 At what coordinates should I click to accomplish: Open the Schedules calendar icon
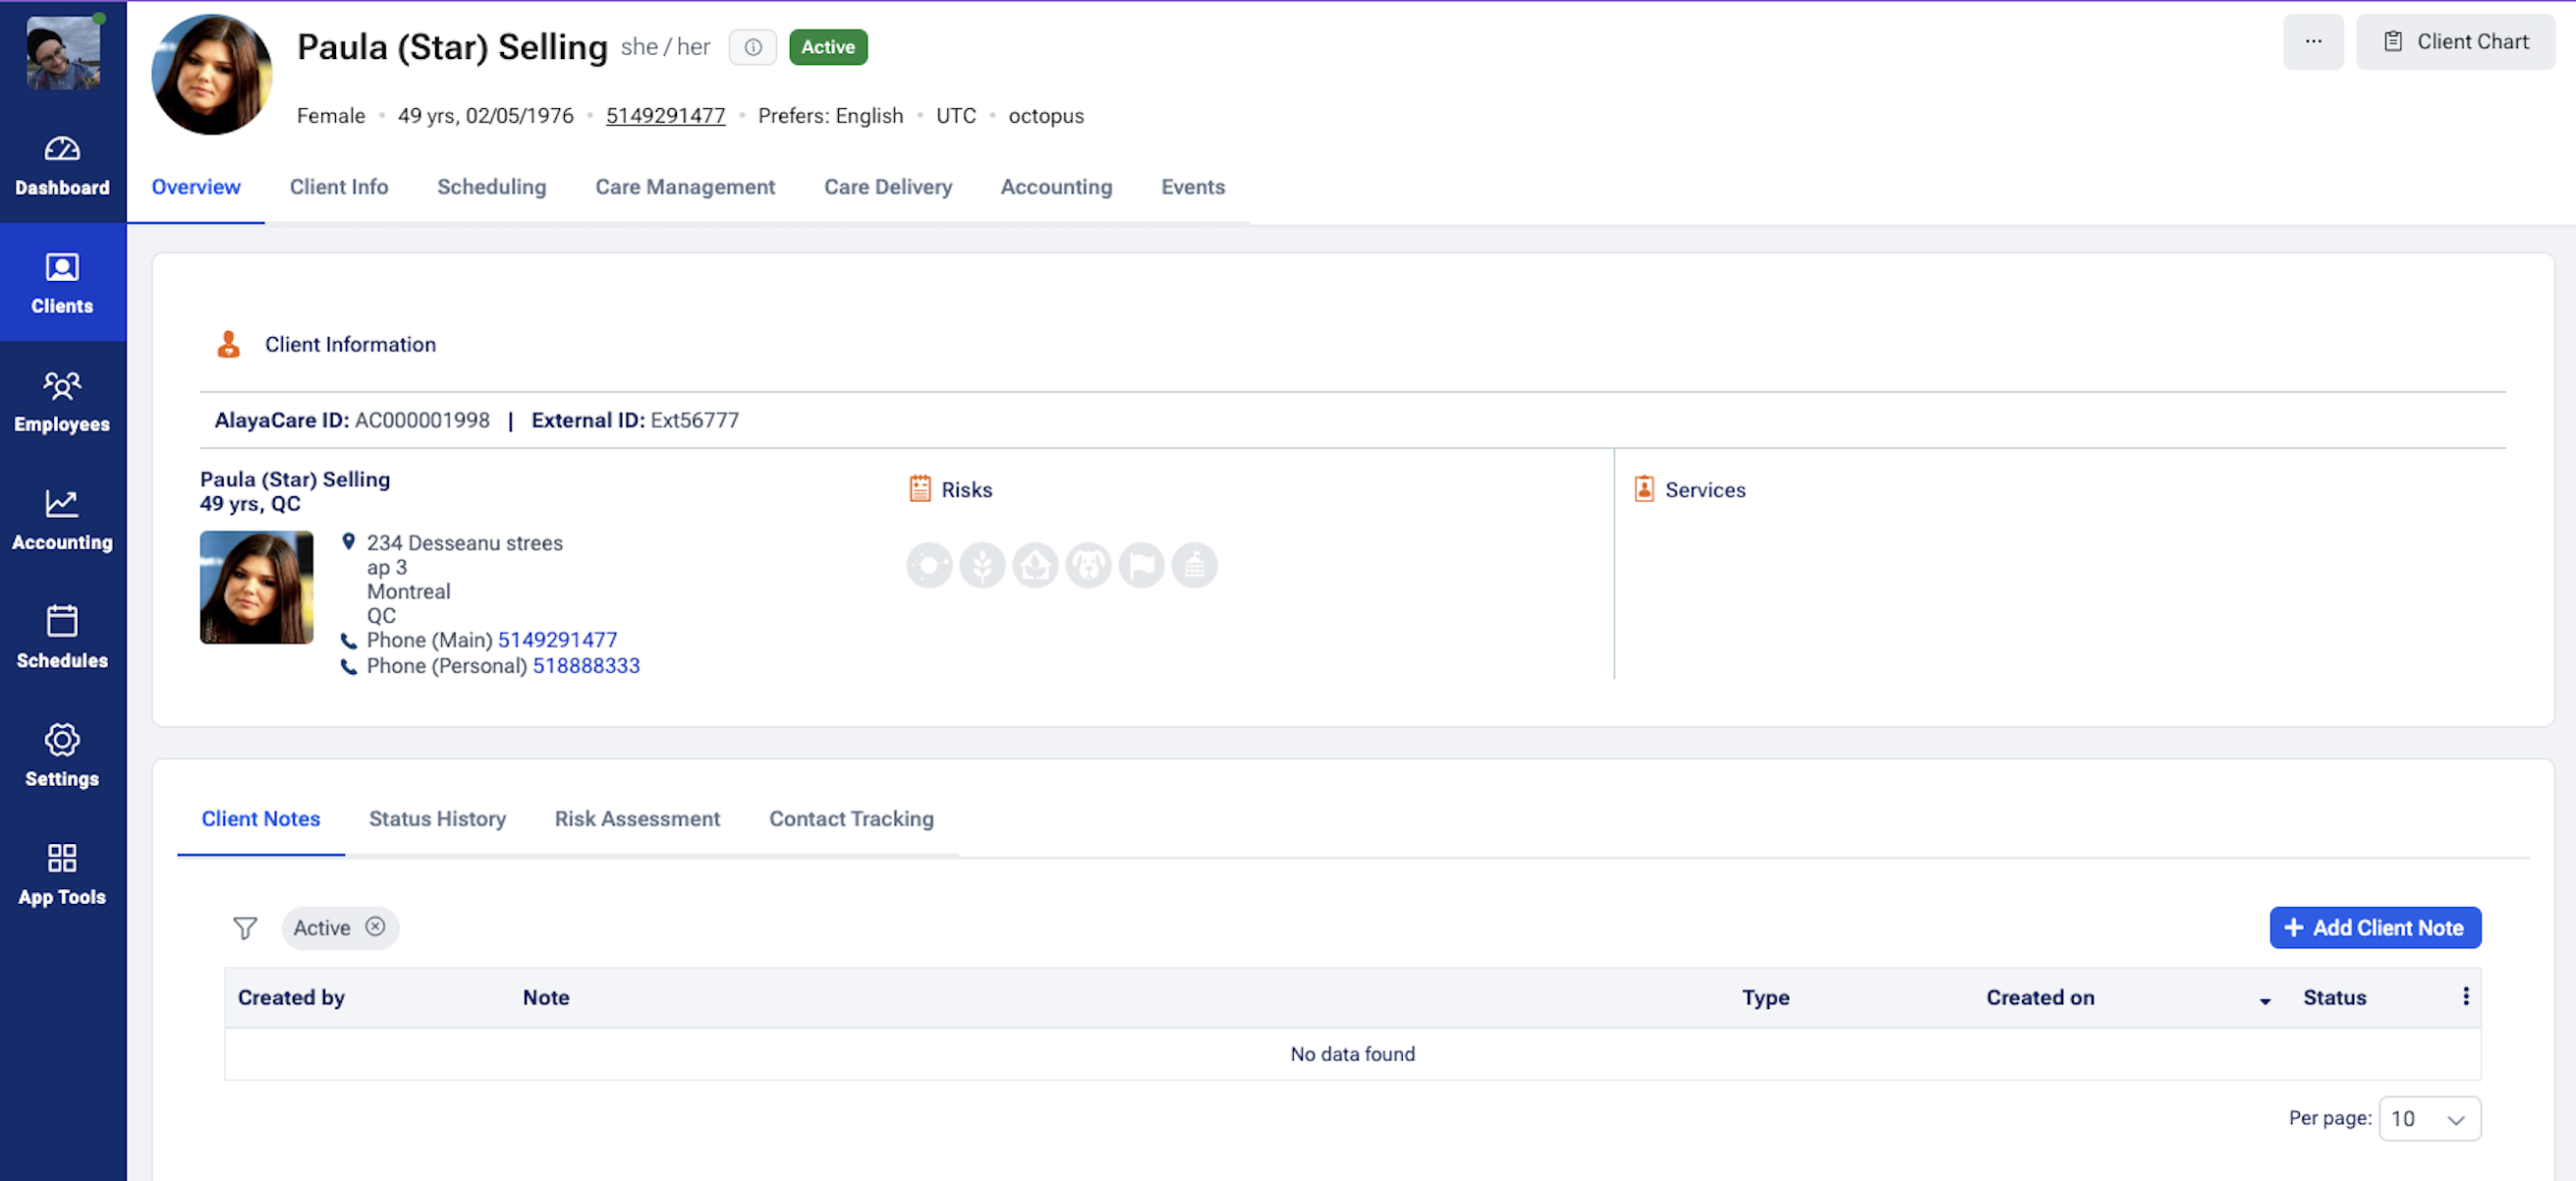point(62,637)
